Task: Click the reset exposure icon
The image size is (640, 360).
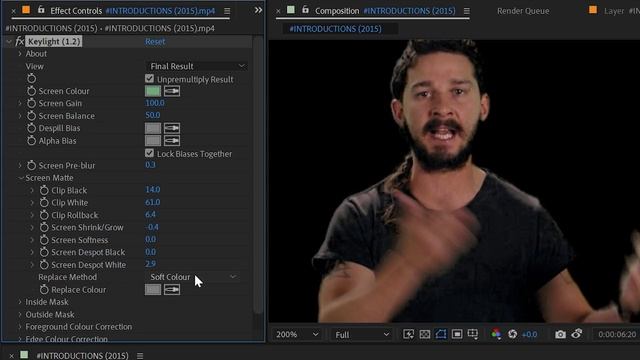Action: coord(513,334)
